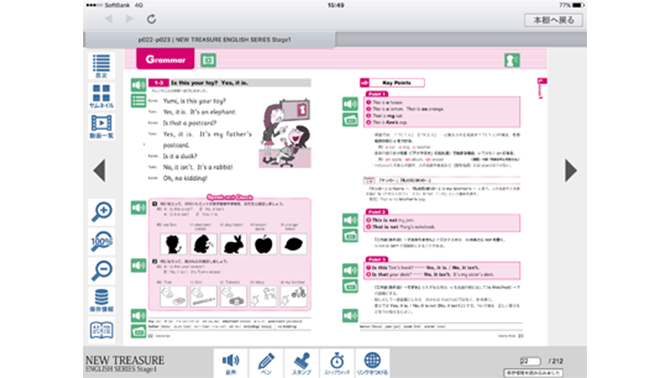Click the Grammar heading label
Viewport: 670px width, 378px height.
click(165, 59)
